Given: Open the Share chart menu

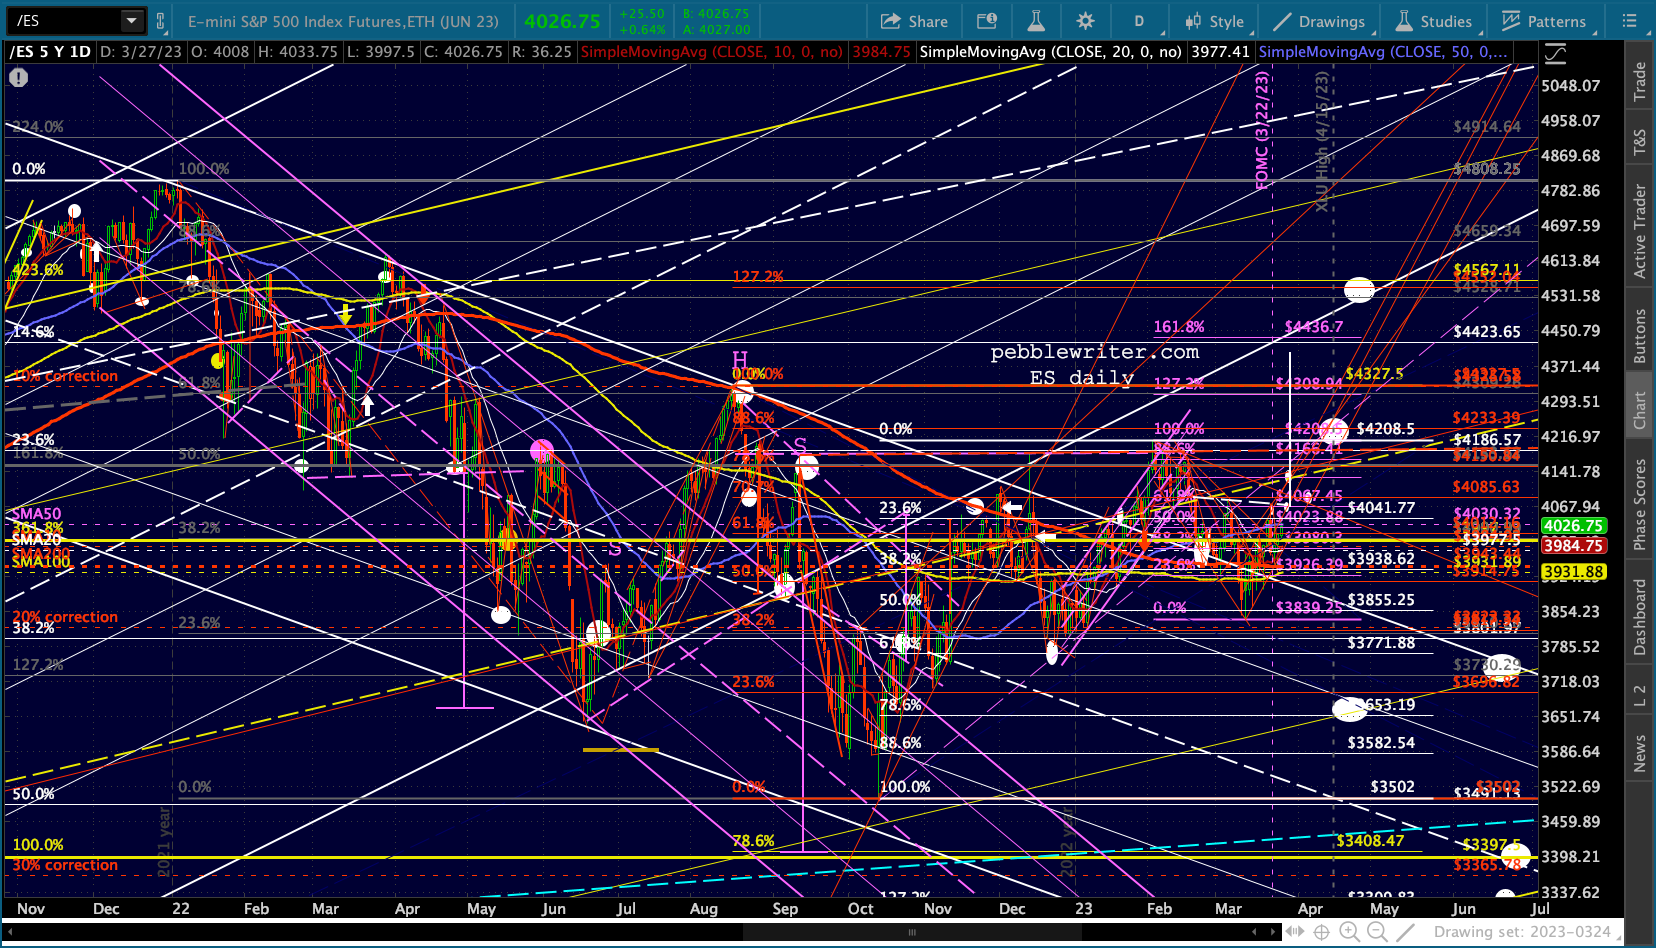Looking at the screenshot, I should 914,21.
